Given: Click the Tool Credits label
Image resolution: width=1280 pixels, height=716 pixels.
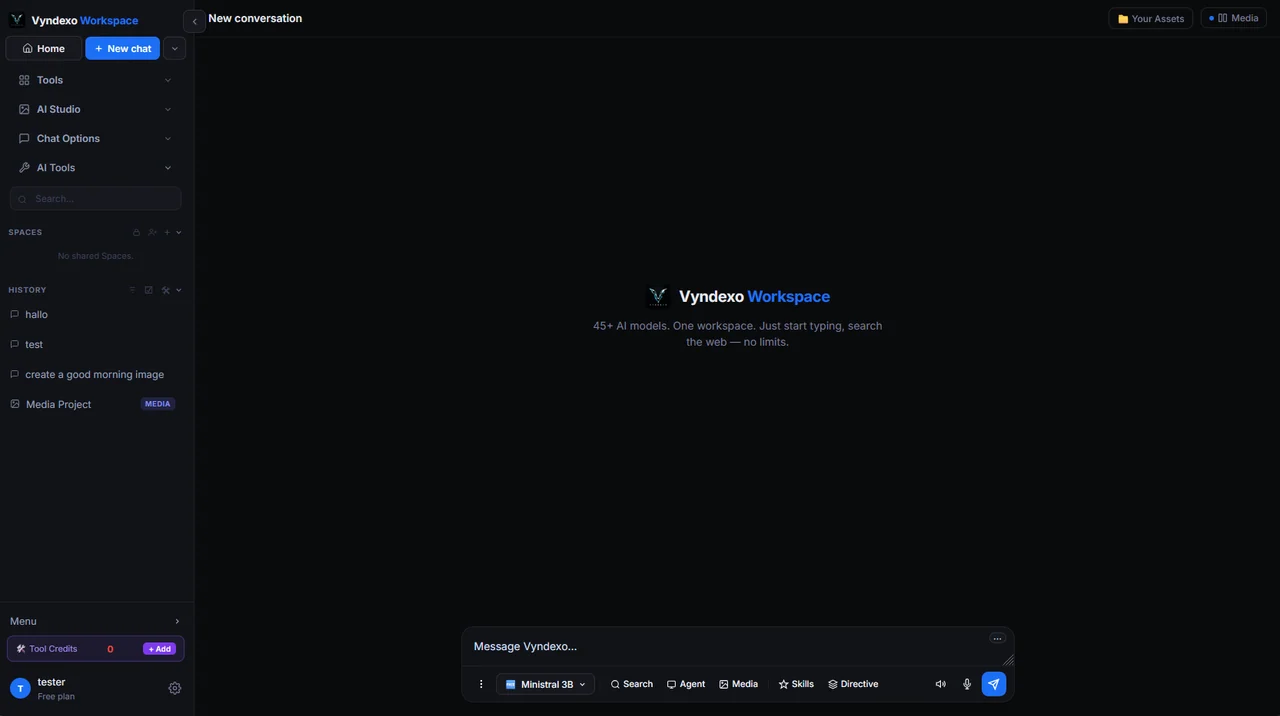Looking at the screenshot, I should 53,649.
